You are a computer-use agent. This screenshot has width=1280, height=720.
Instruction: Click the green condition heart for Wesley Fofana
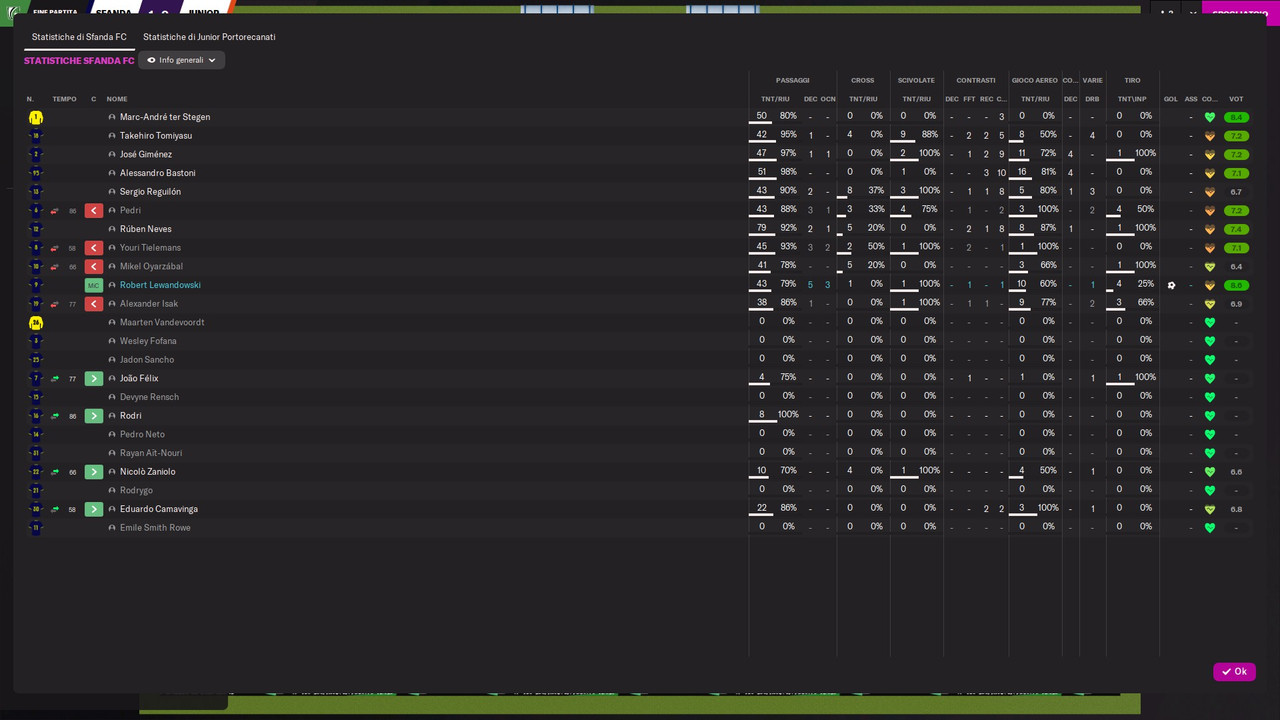tap(1210, 342)
